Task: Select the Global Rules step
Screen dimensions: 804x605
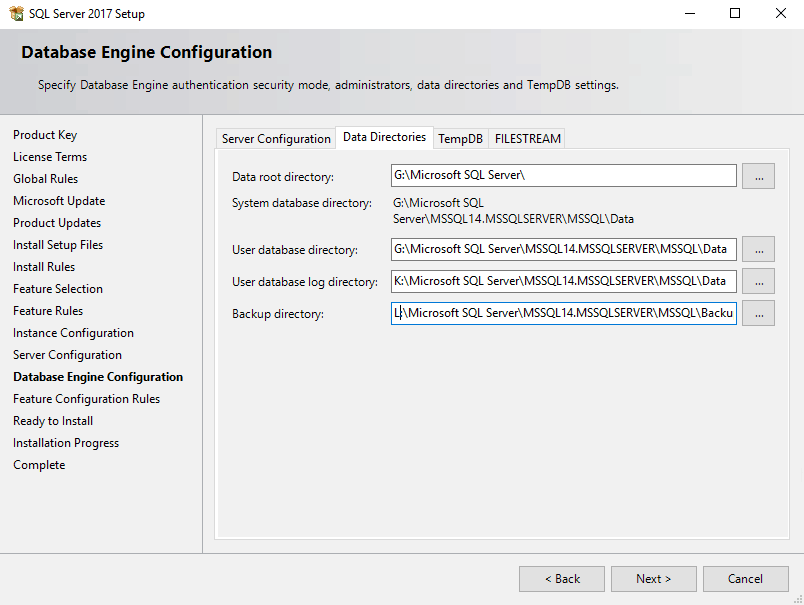Action: click(46, 179)
